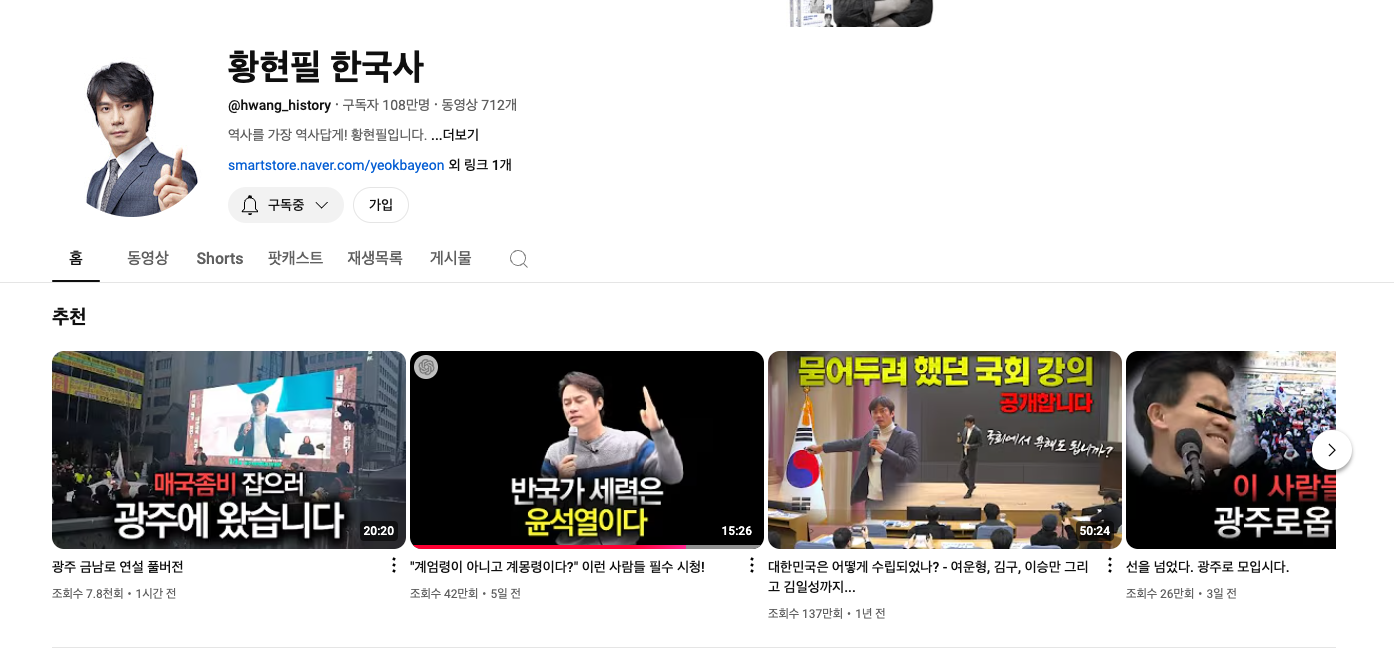Viewport: 1394px width, 663px height.
Task: Click the next arrow to see more recommended videos
Action: 1331,450
